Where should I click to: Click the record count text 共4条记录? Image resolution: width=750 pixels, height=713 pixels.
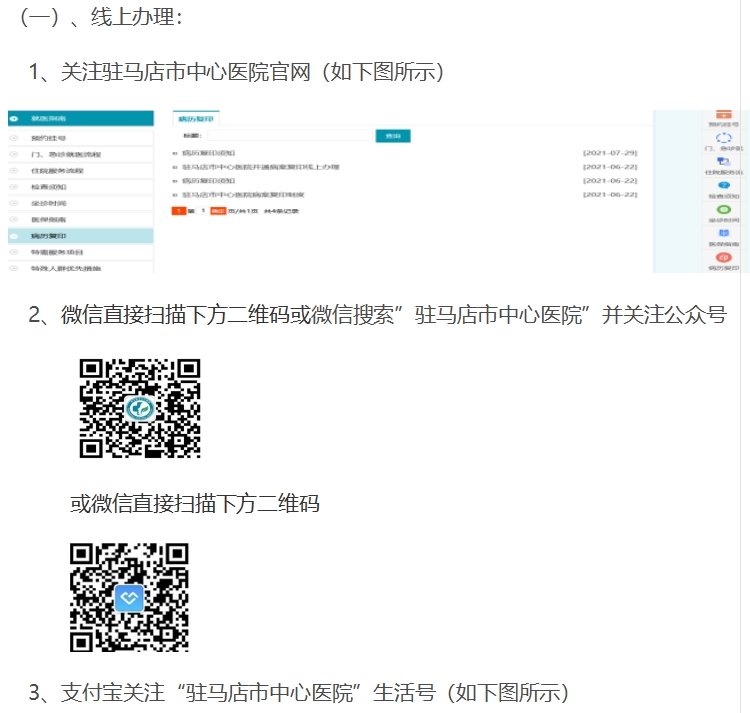coord(281,211)
